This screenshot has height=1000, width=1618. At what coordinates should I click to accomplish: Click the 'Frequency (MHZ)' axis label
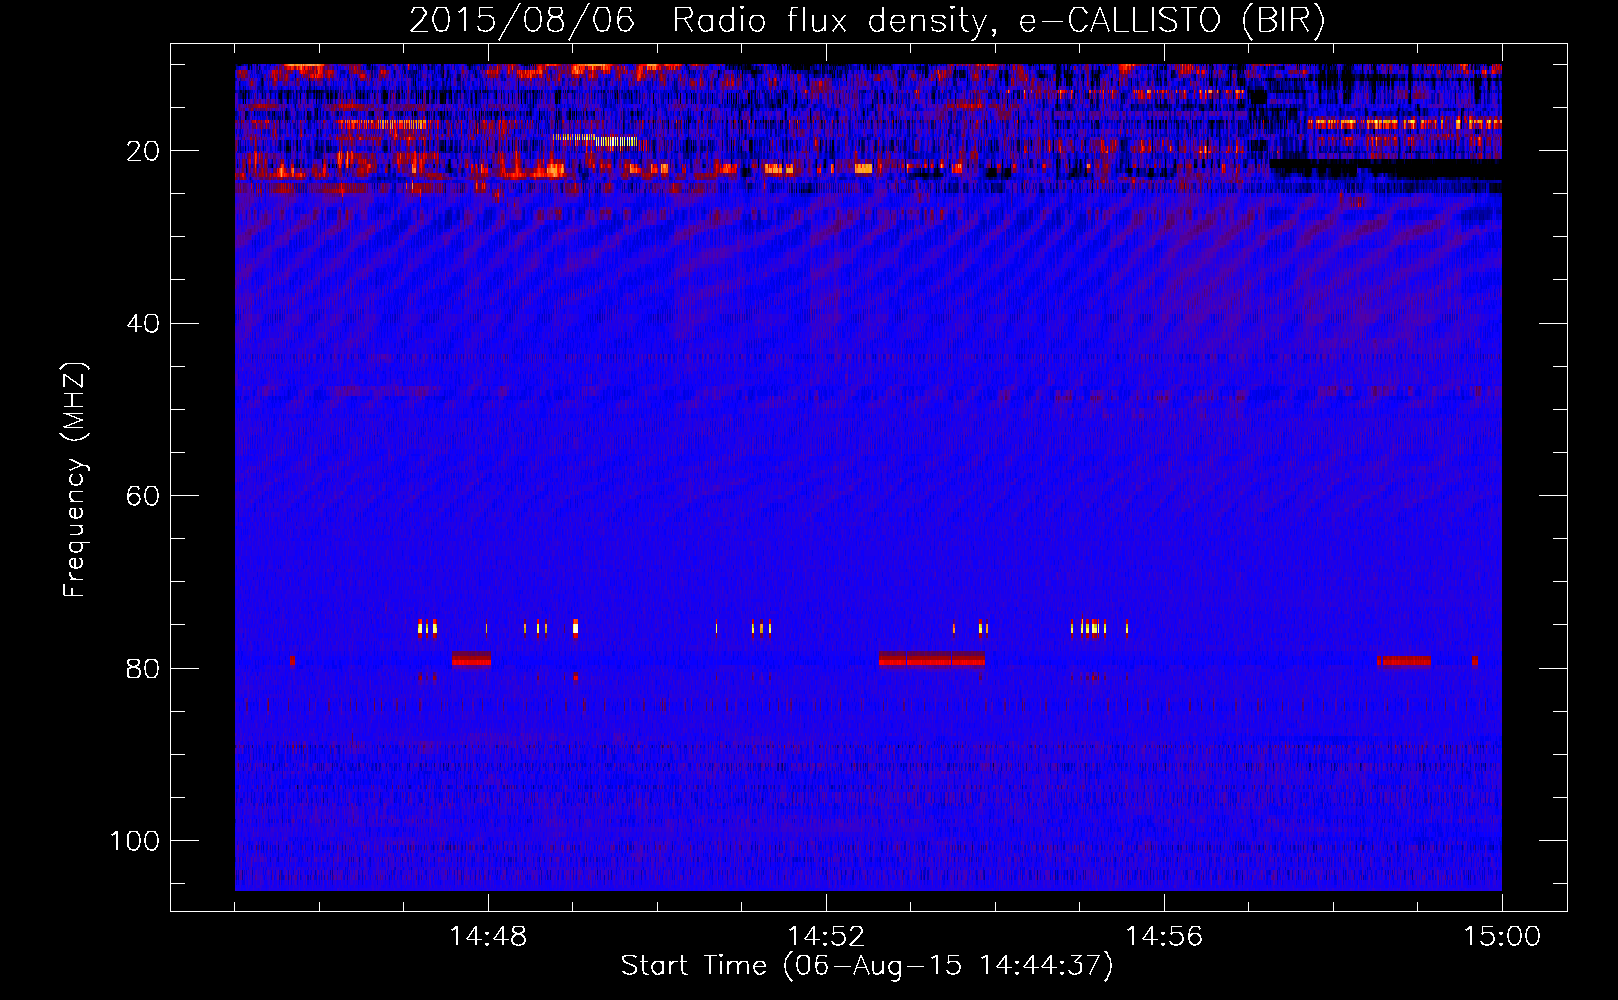coord(75,480)
